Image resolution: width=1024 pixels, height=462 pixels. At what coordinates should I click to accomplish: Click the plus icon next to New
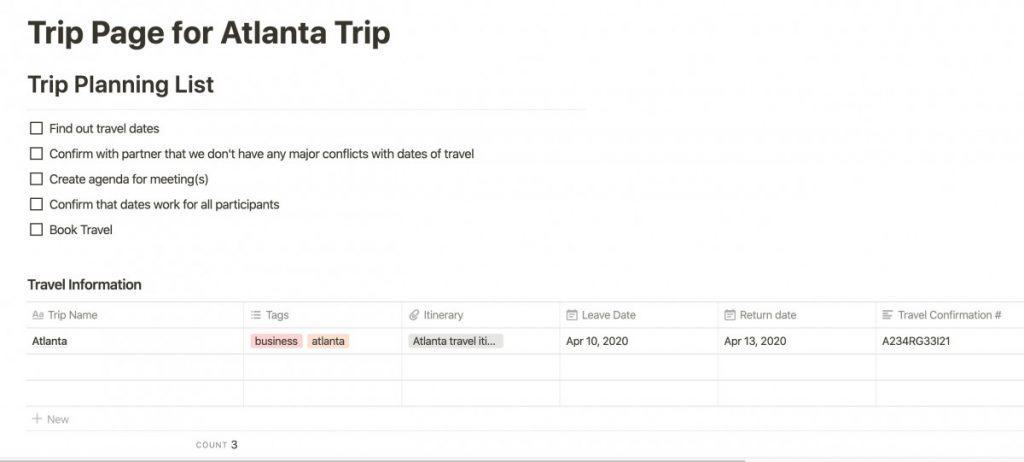pyautogui.click(x=37, y=419)
